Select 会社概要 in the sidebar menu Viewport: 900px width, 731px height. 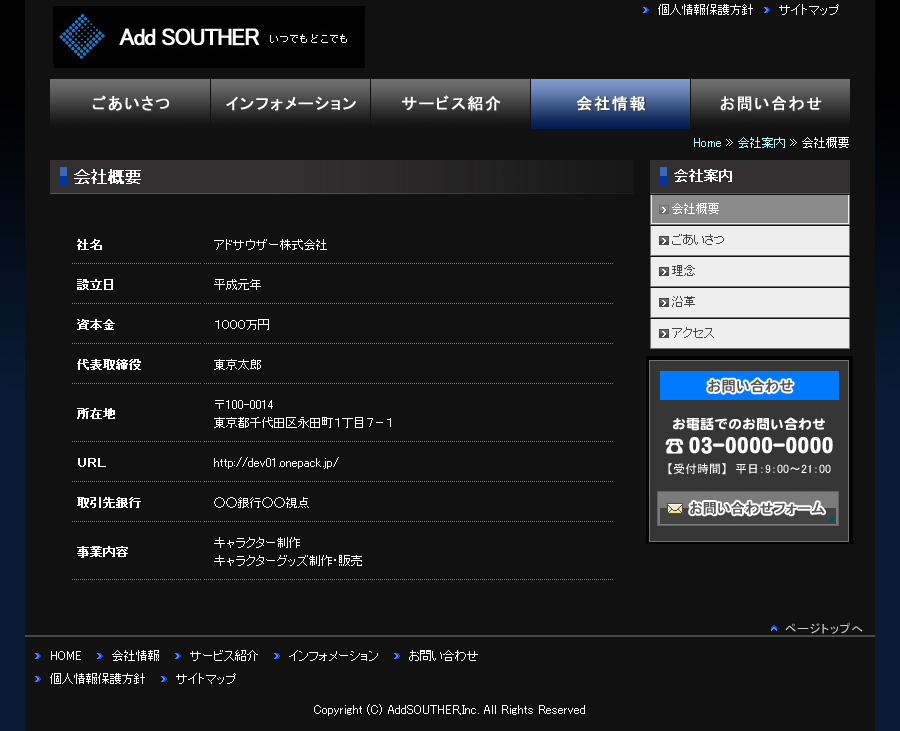pos(749,209)
